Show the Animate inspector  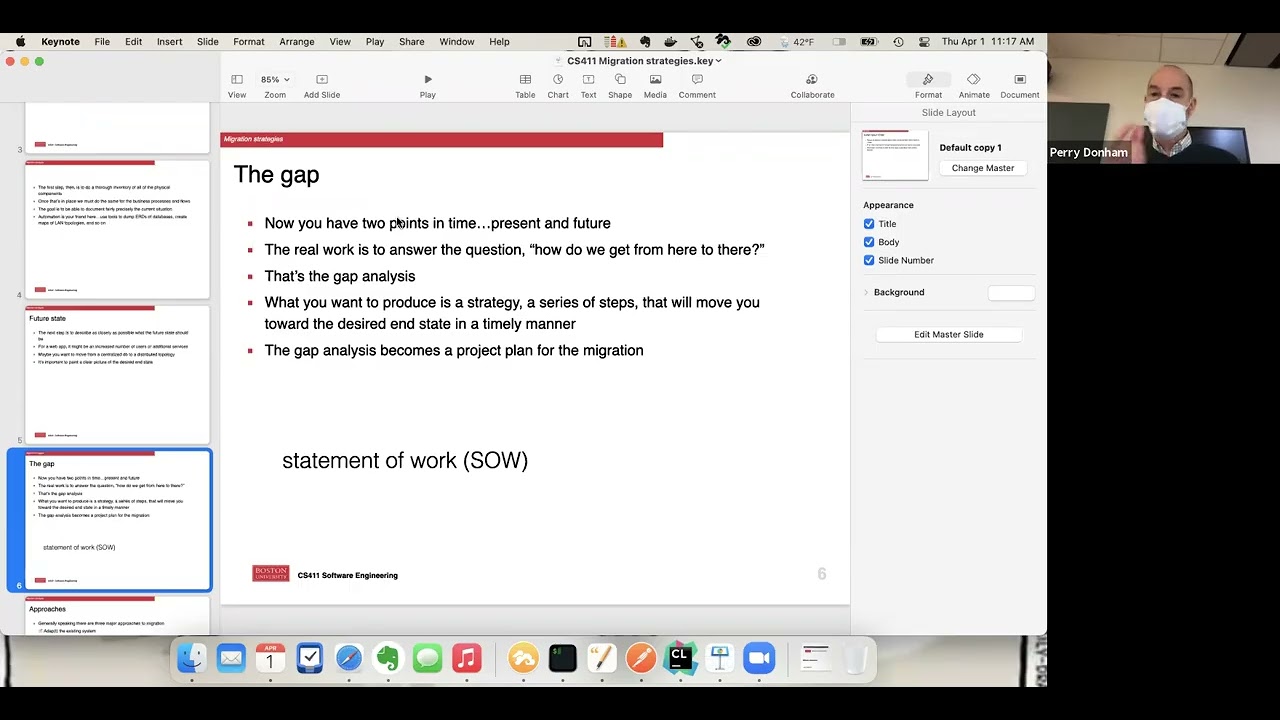click(x=974, y=86)
